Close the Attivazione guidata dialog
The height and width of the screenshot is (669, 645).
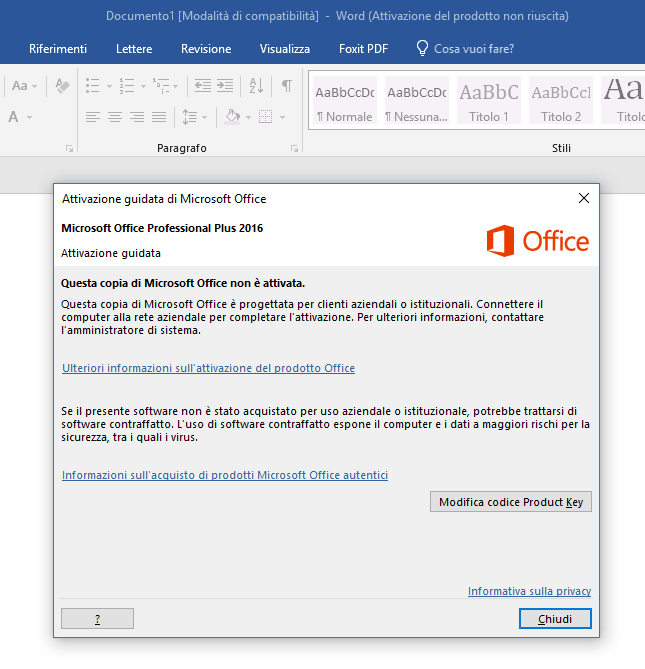(x=584, y=198)
